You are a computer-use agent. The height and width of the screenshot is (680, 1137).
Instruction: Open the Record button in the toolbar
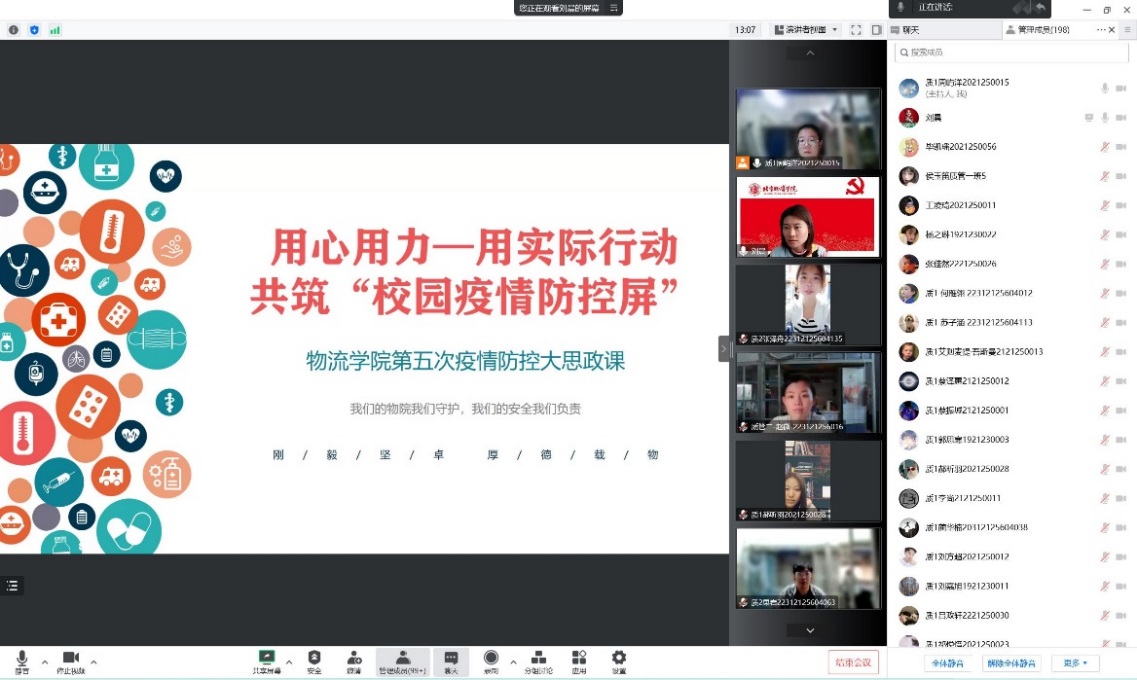(490, 659)
